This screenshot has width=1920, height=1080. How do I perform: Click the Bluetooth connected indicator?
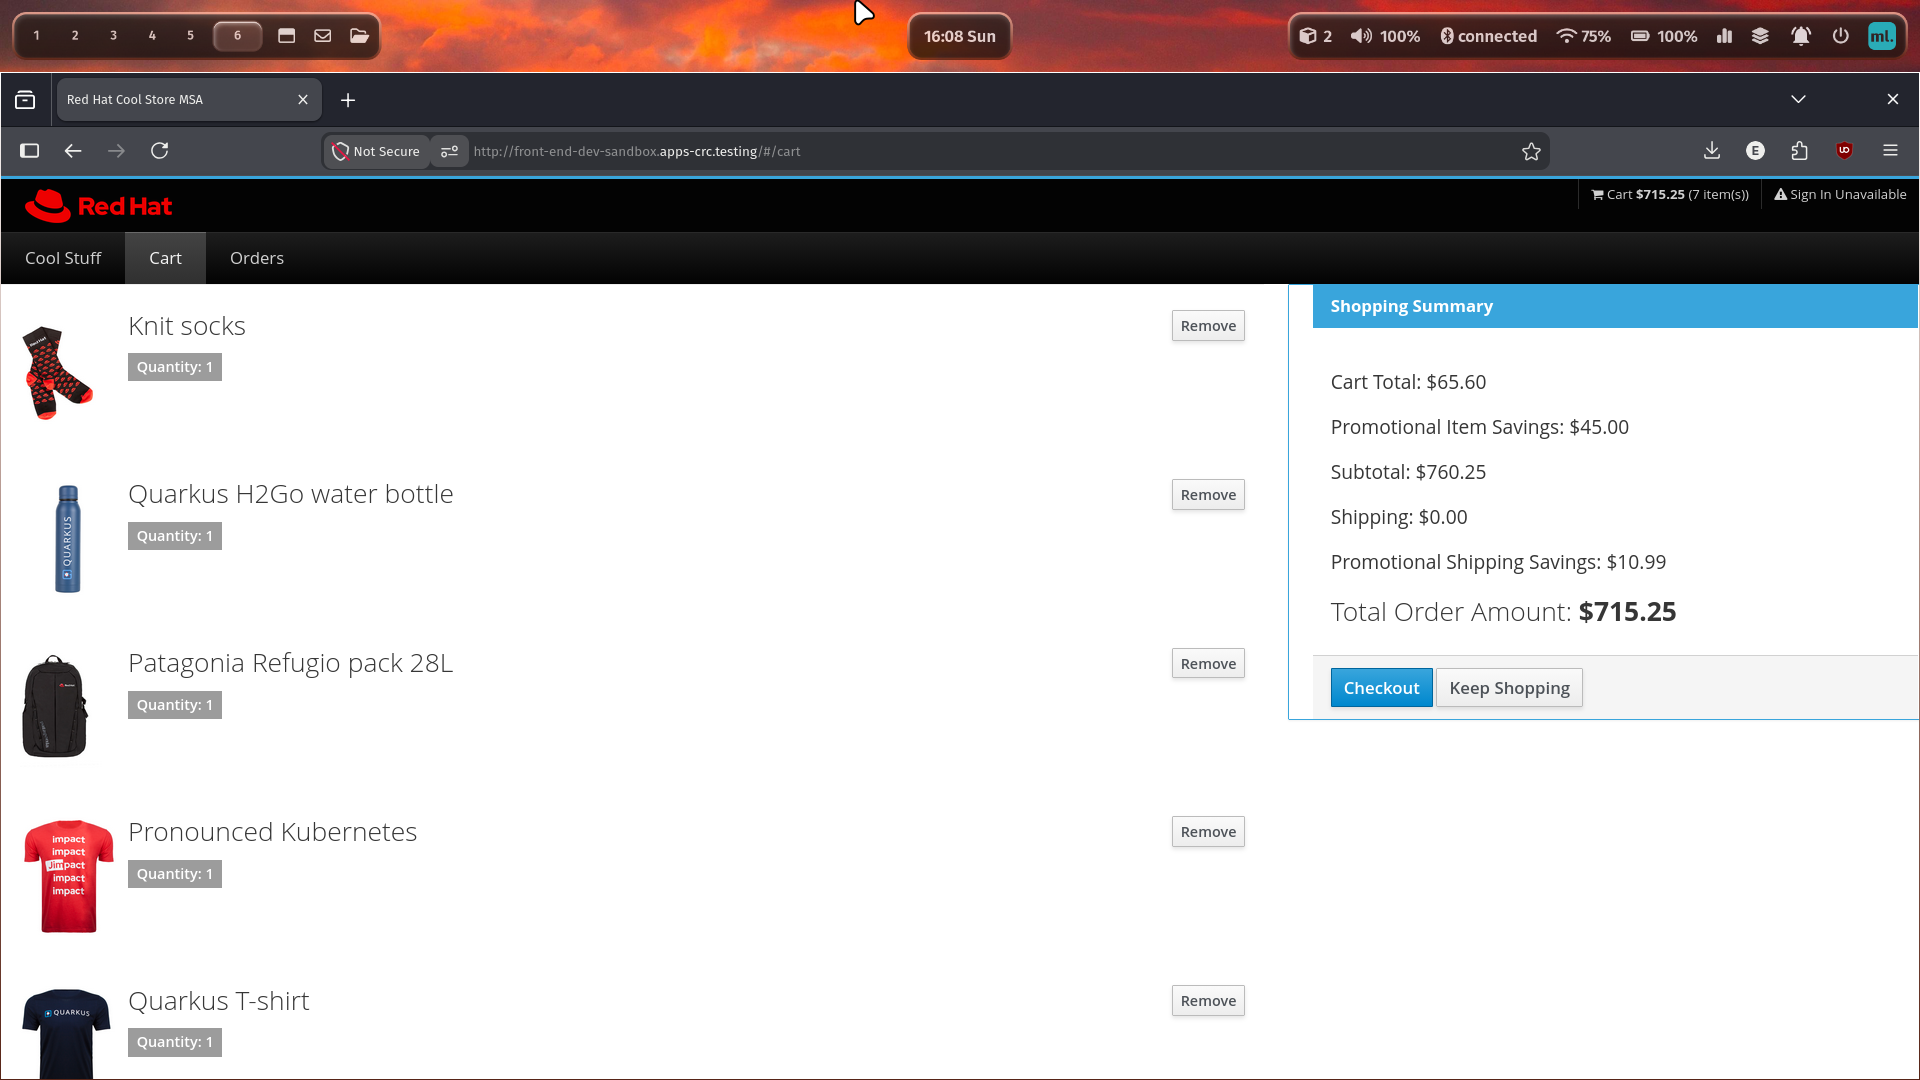1488,36
